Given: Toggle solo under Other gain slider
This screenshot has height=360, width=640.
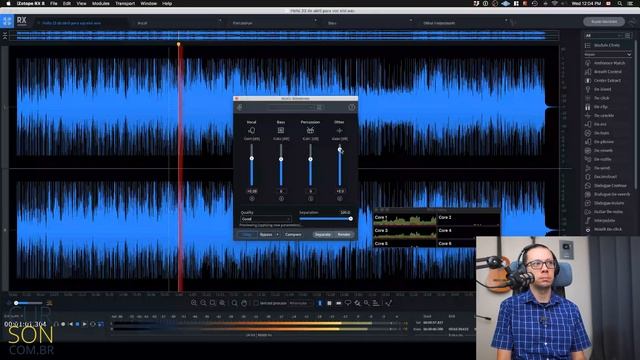Looking at the screenshot, I should coord(340,199).
